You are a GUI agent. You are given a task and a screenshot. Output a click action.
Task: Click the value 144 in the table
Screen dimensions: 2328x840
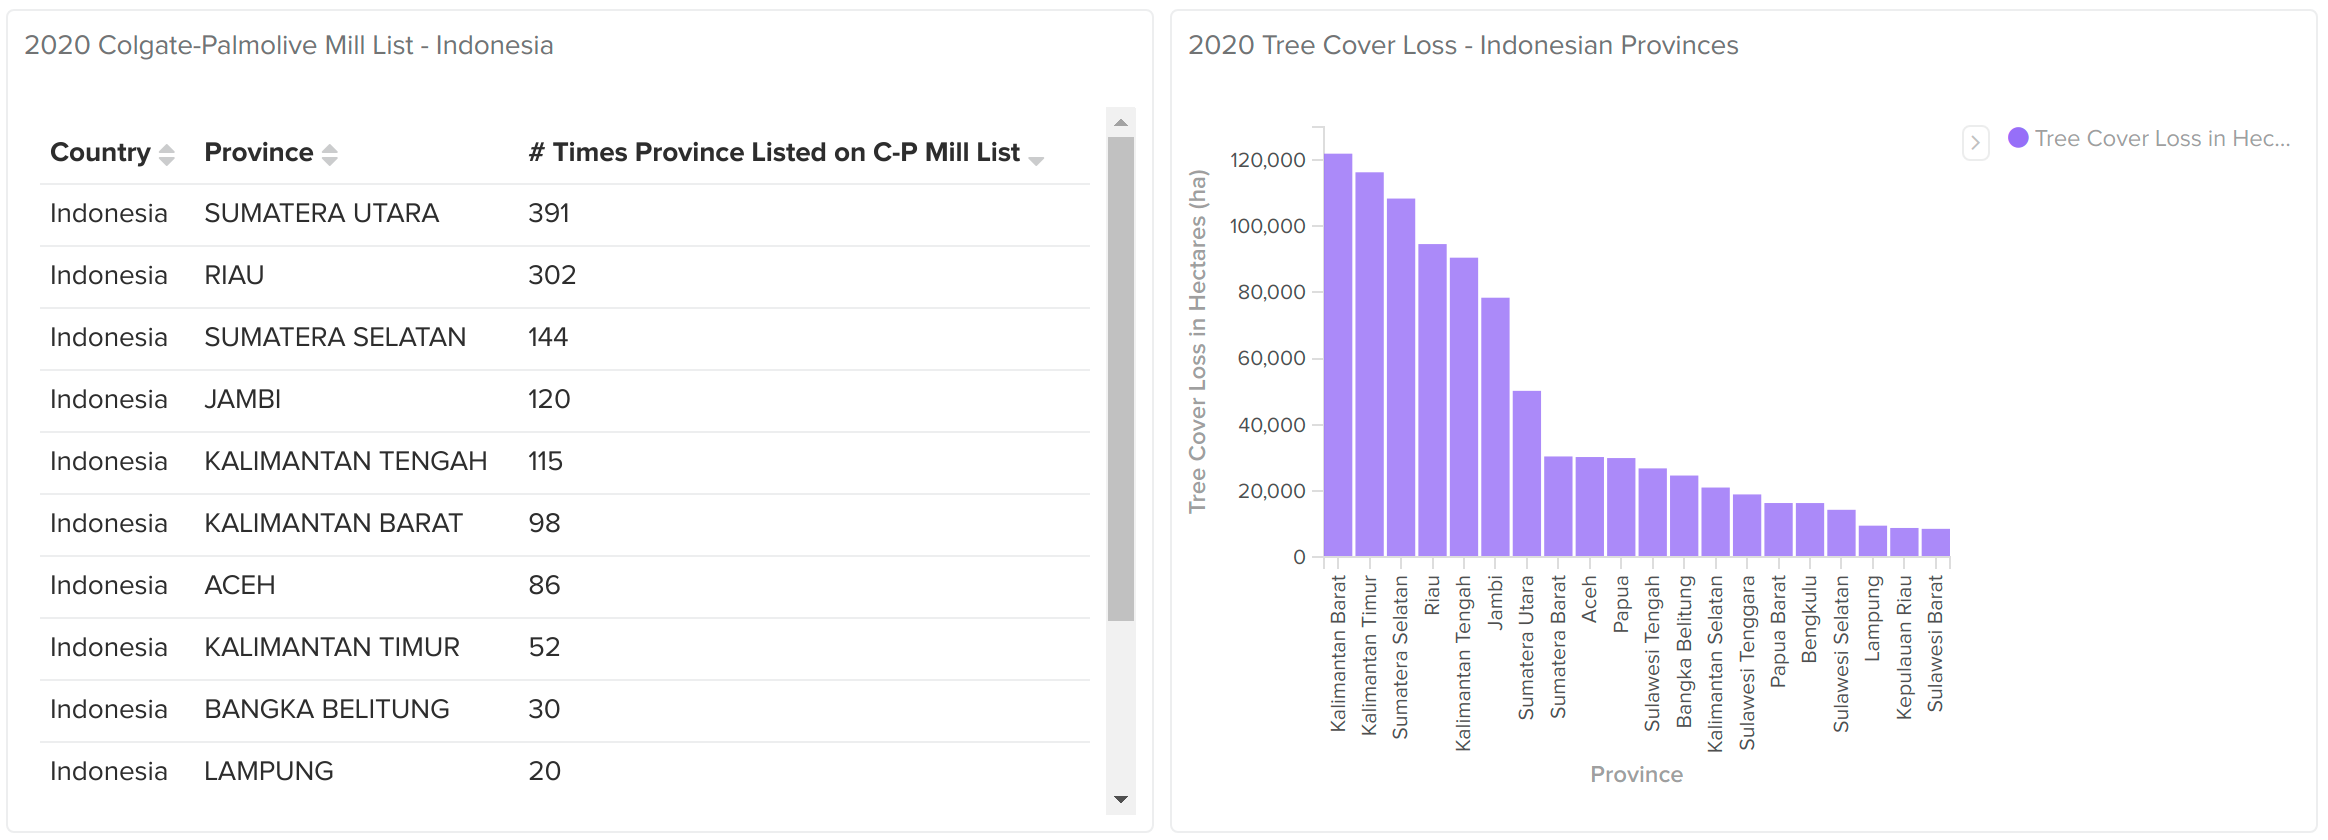coord(548,337)
